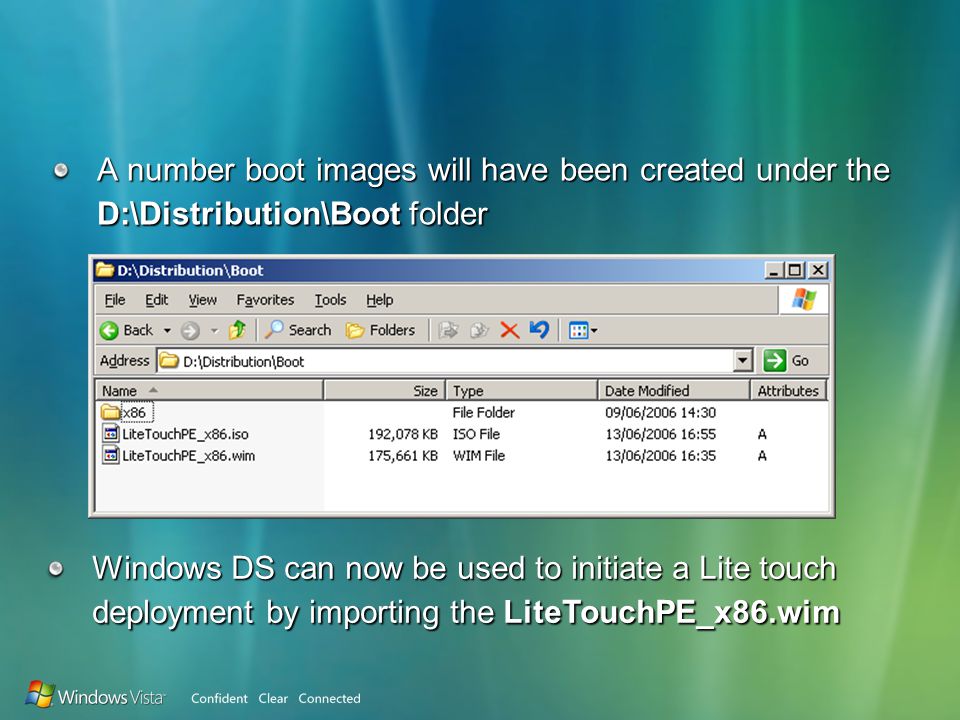The width and height of the screenshot is (960, 720).
Task: Open the File menu
Action: (114, 300)
